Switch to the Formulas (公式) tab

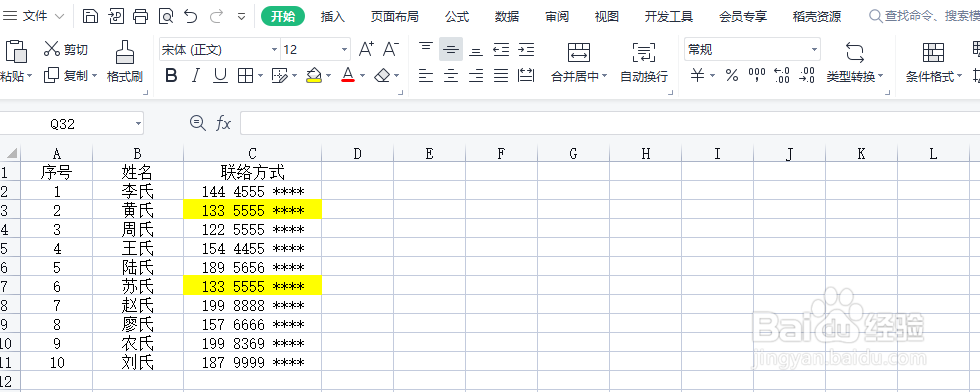tap(457, 17)
